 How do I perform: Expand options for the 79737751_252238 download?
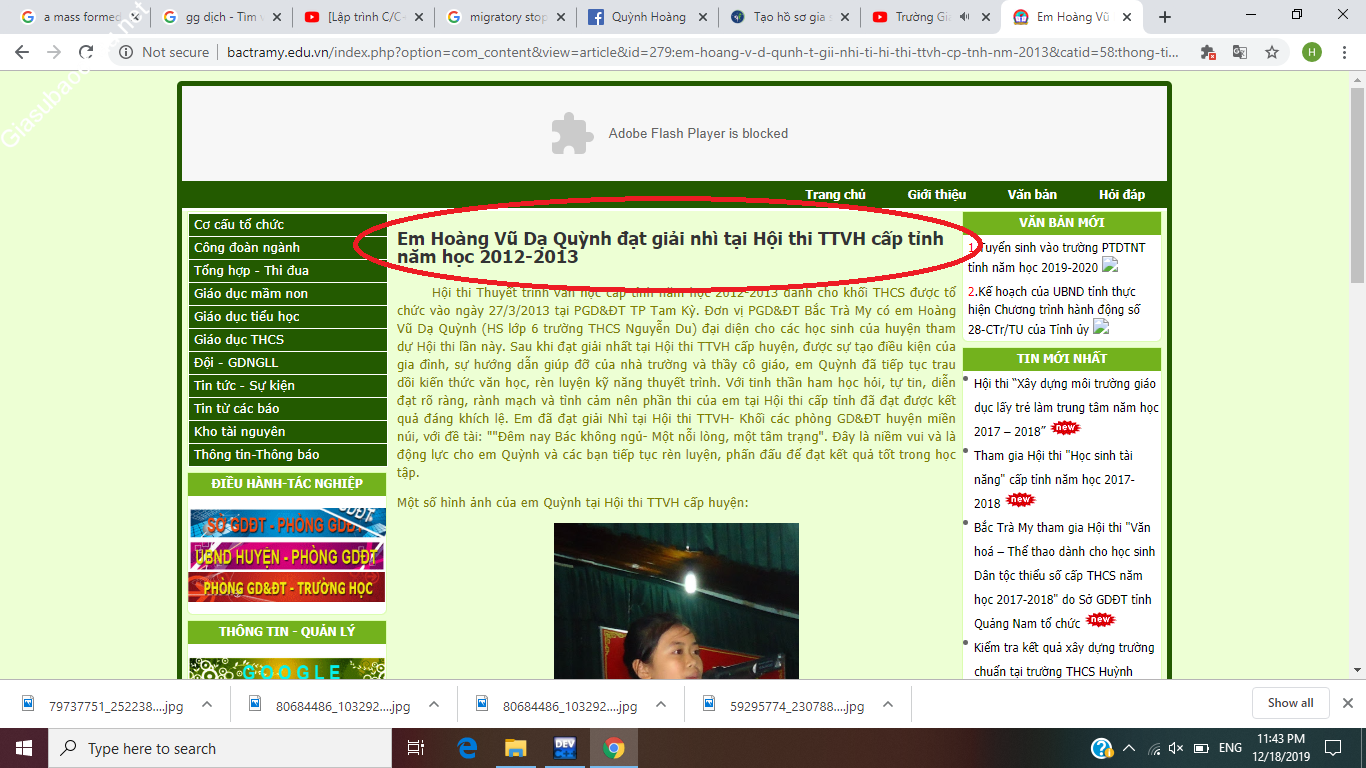tap(207, 705)
